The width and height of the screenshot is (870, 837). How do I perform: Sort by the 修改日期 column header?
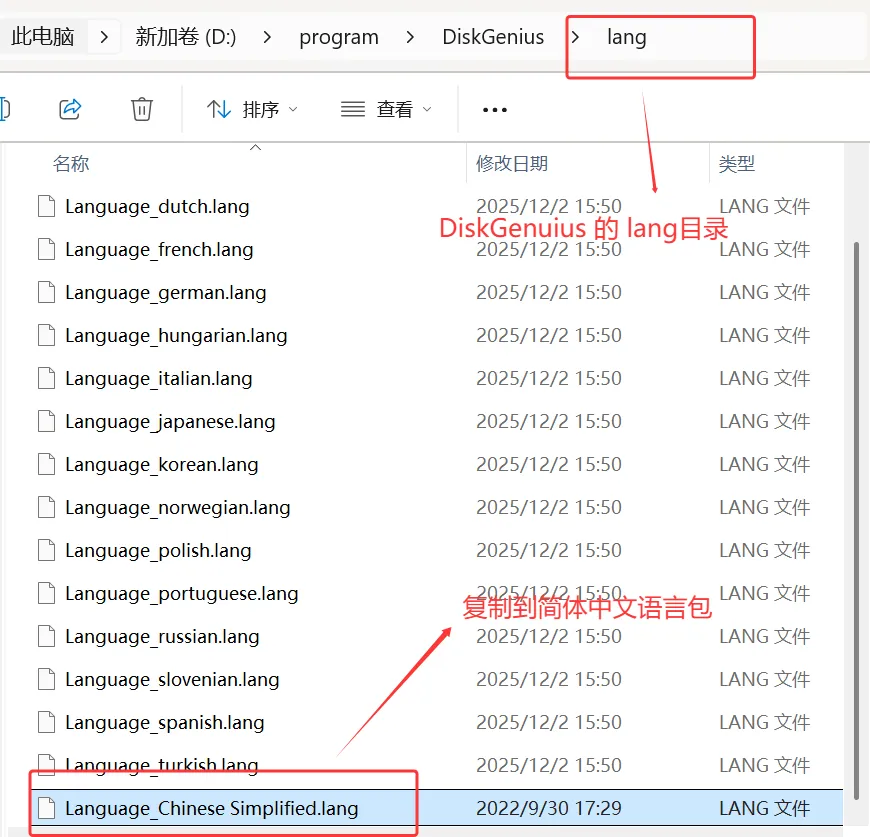(512, 164)
